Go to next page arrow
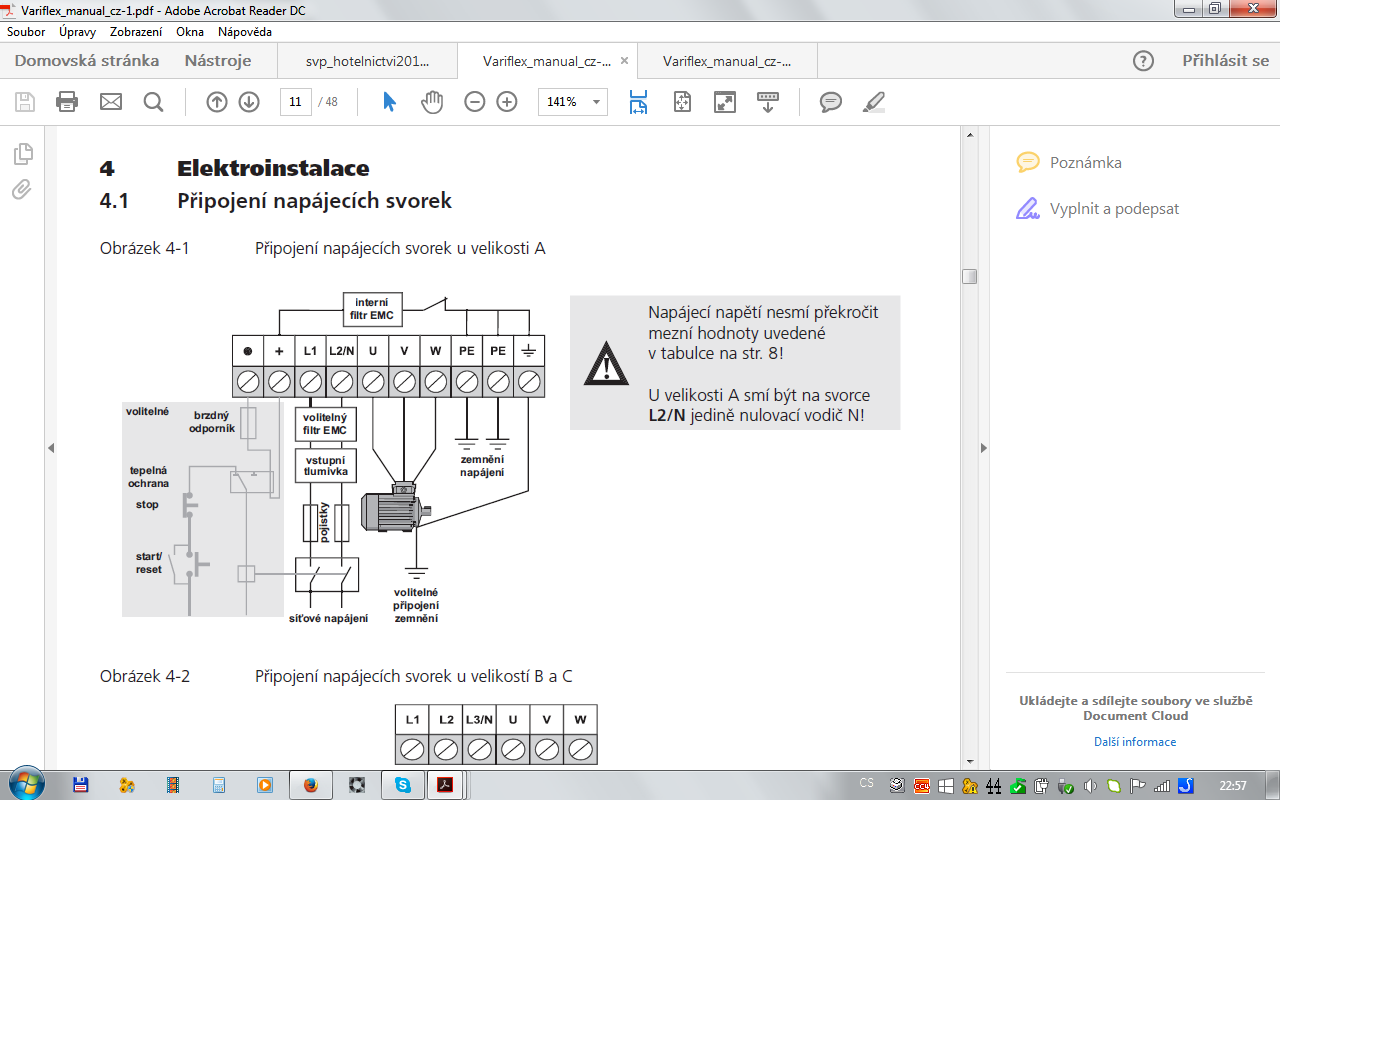Viewport: 1383px width, 1037px height. [x=249, y=102]
